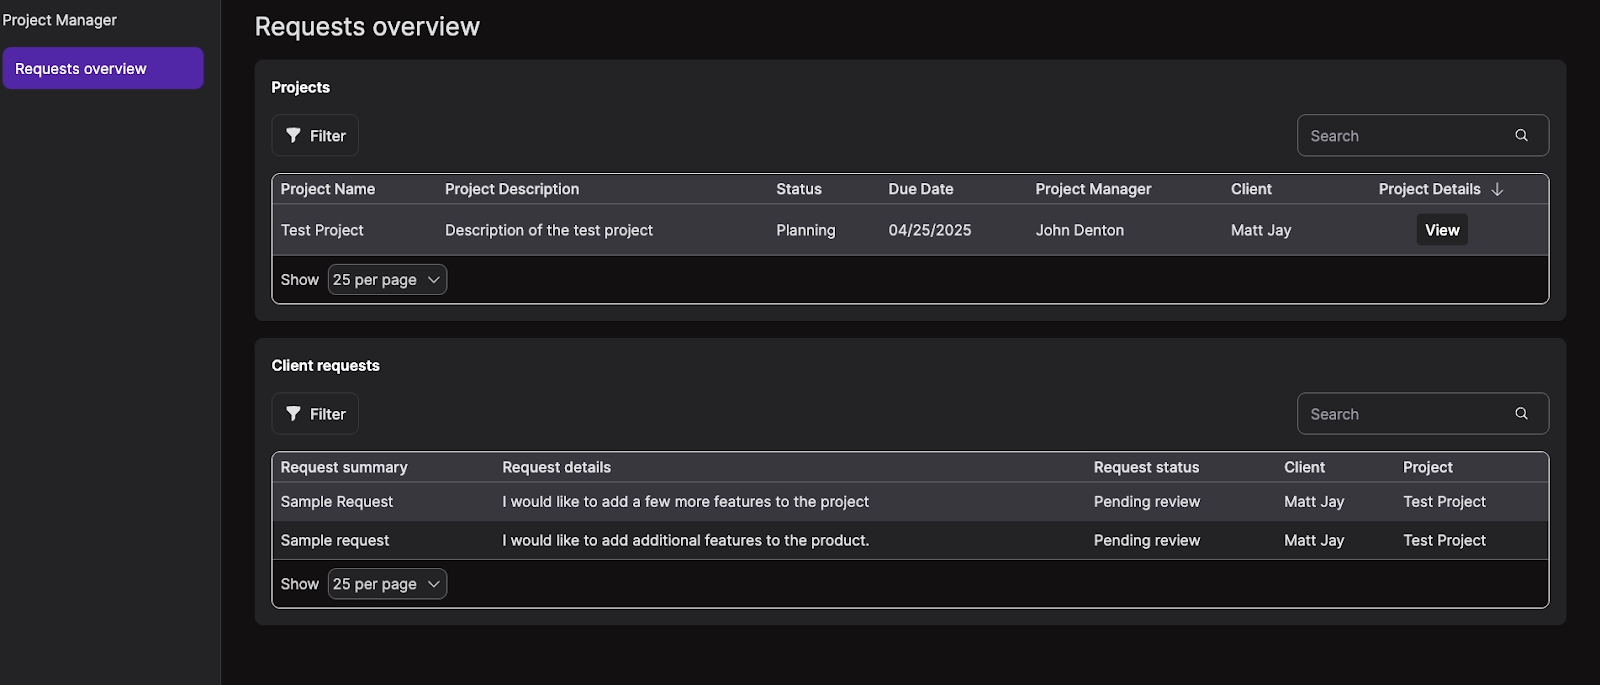This screenshot has height=685, width=1600.
Task: Click the Due Date column header
Action: click(921, 189)
